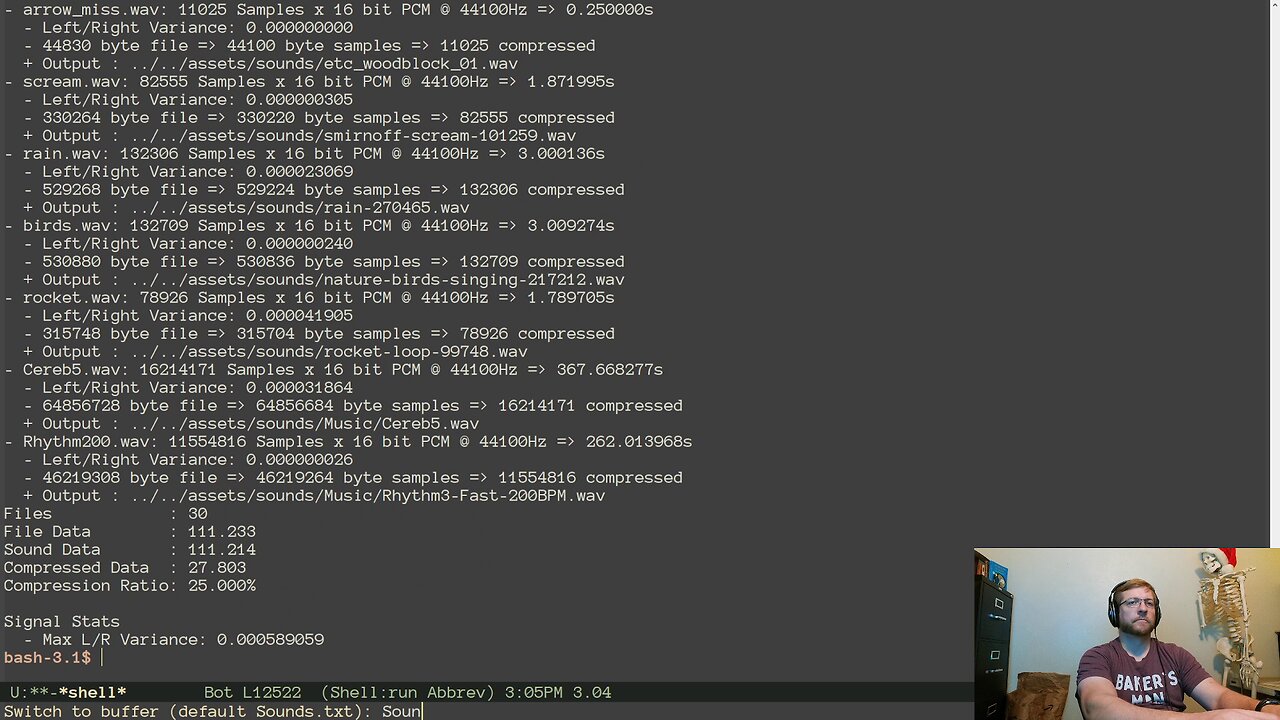Click the rain-270465.wav output path
This screenshot has height=720, width=1280.
point(299,207)
